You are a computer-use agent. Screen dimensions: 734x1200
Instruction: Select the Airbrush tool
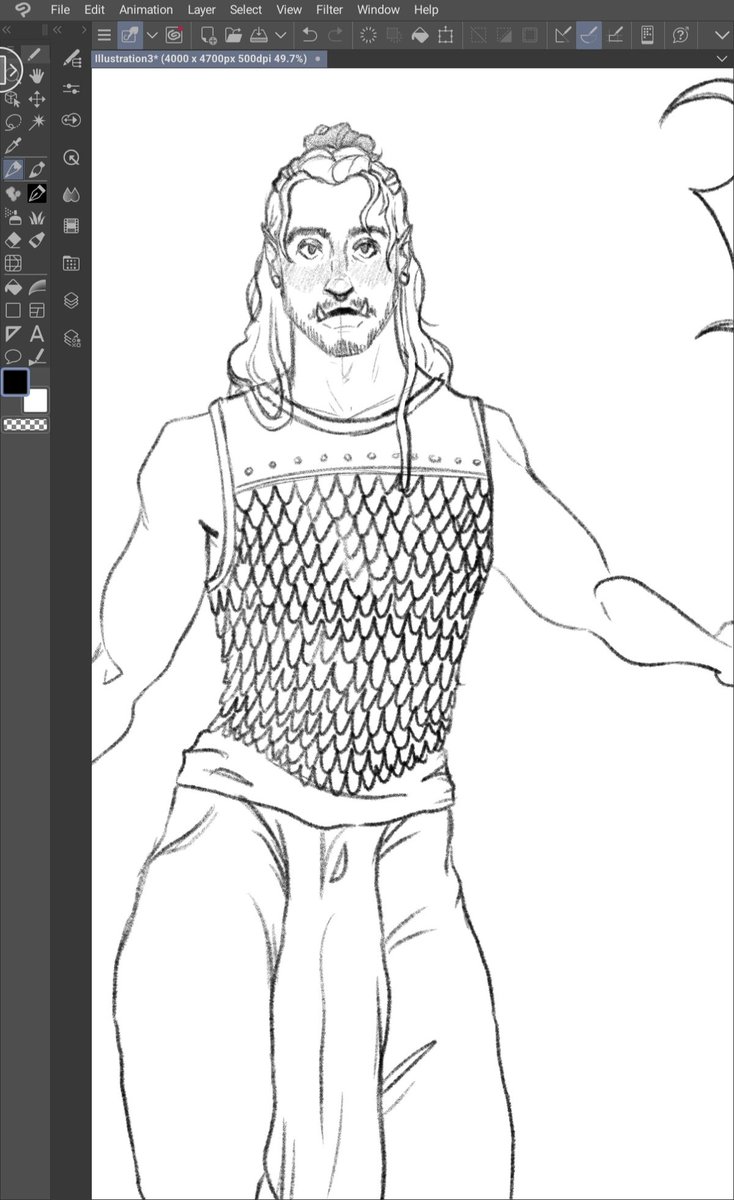coord(13,217)
